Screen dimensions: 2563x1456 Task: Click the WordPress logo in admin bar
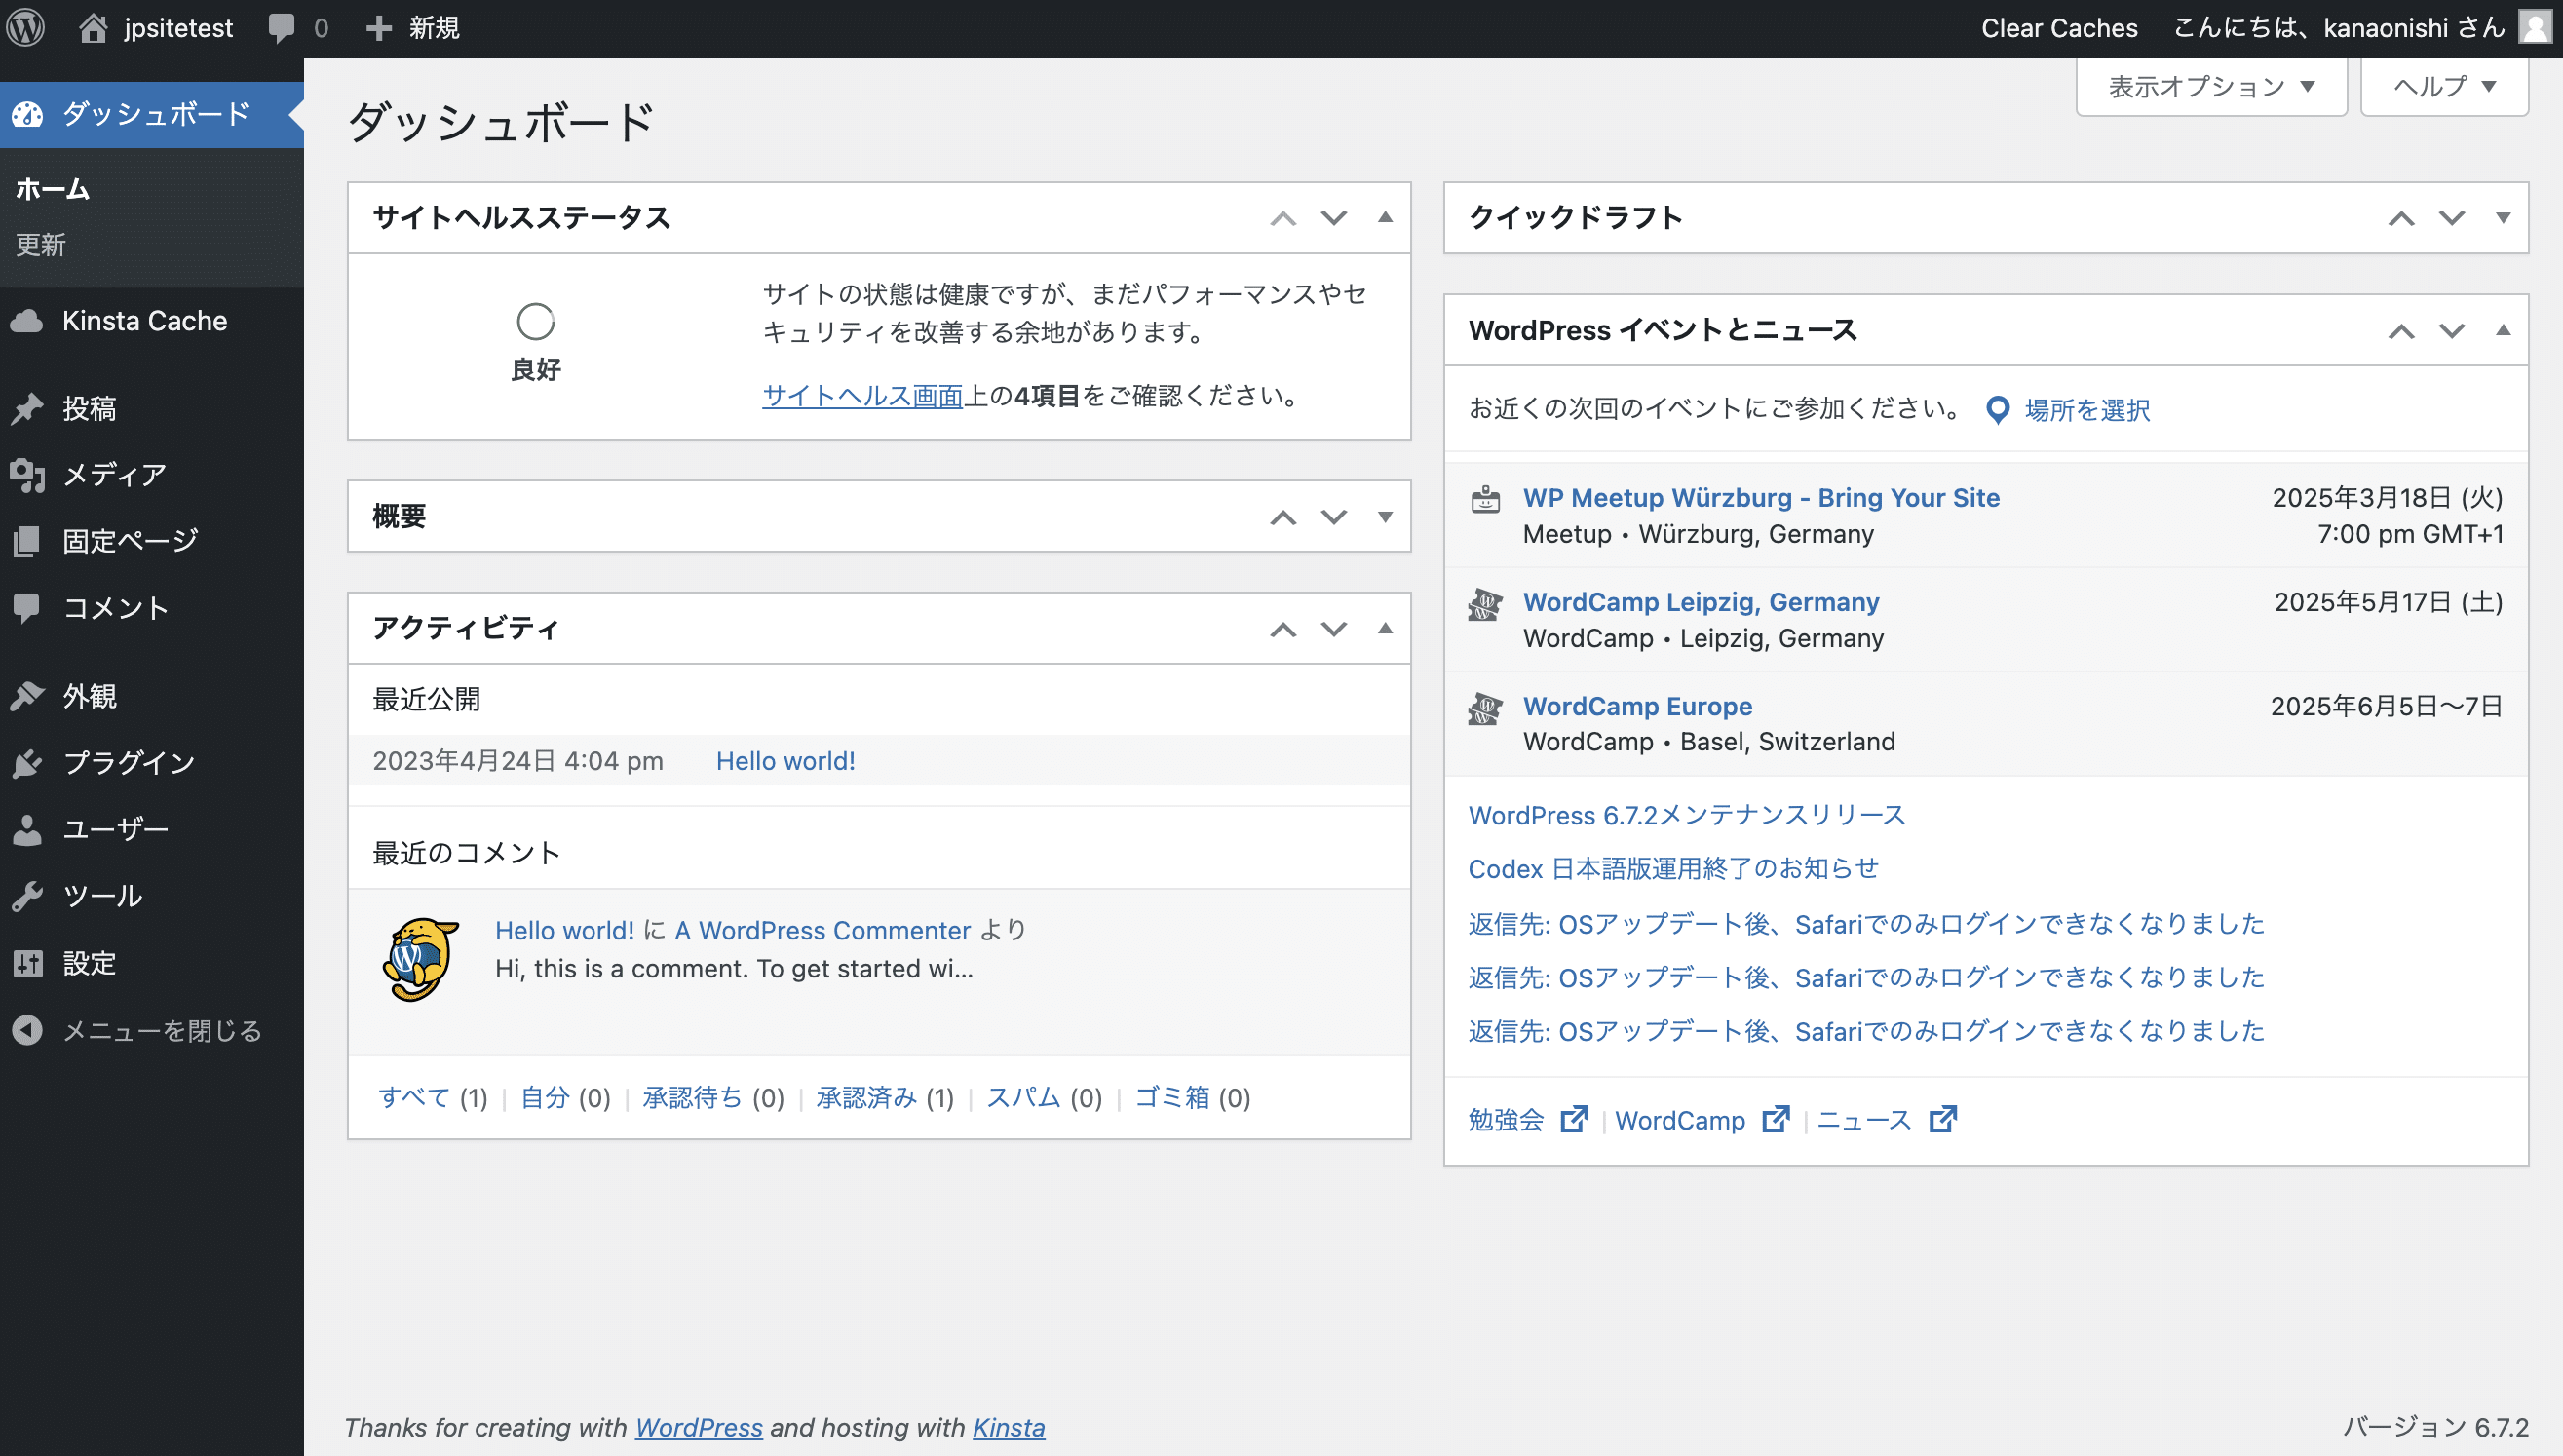tap(26, 27)
